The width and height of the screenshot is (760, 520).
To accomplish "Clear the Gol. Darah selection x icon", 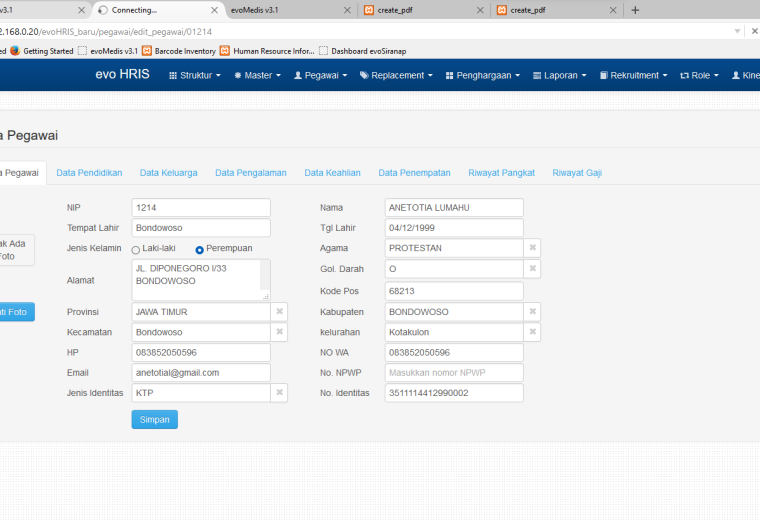I will click(532, 268).
